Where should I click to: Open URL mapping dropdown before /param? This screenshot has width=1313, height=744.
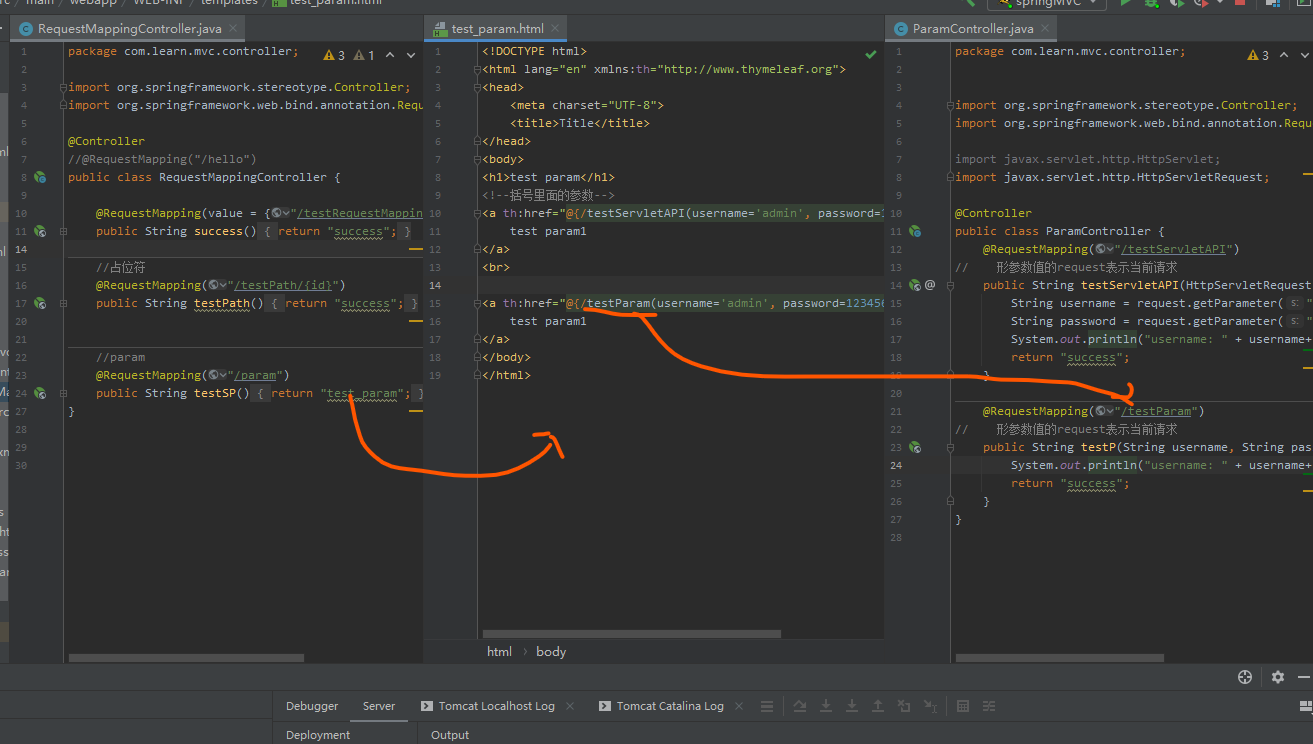[218, 375]
